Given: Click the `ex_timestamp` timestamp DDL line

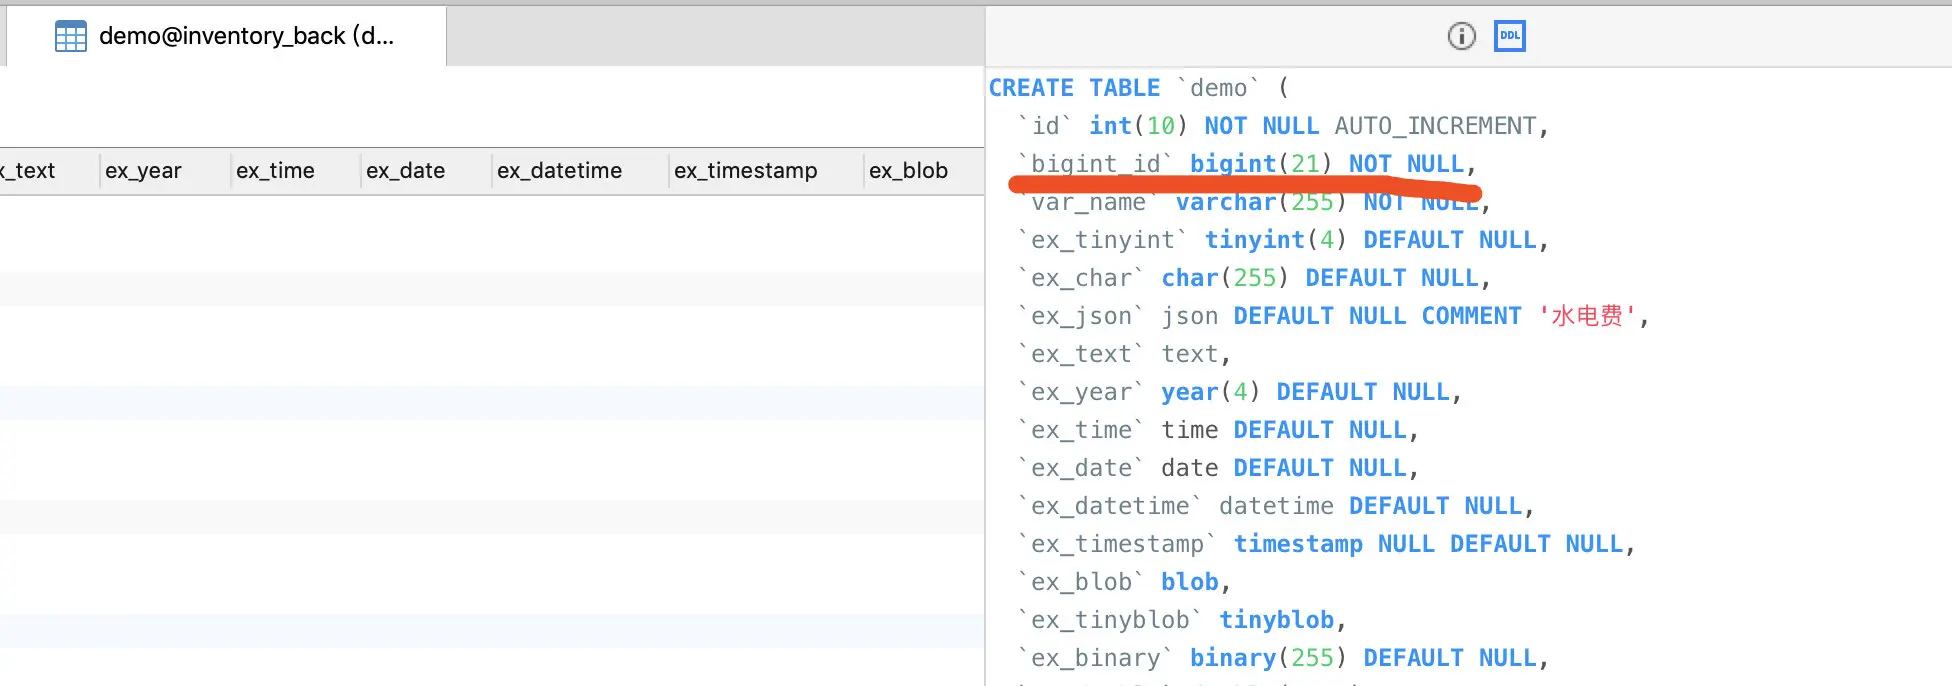Looking at the screenshot, I should click(x=1326, y=544).
